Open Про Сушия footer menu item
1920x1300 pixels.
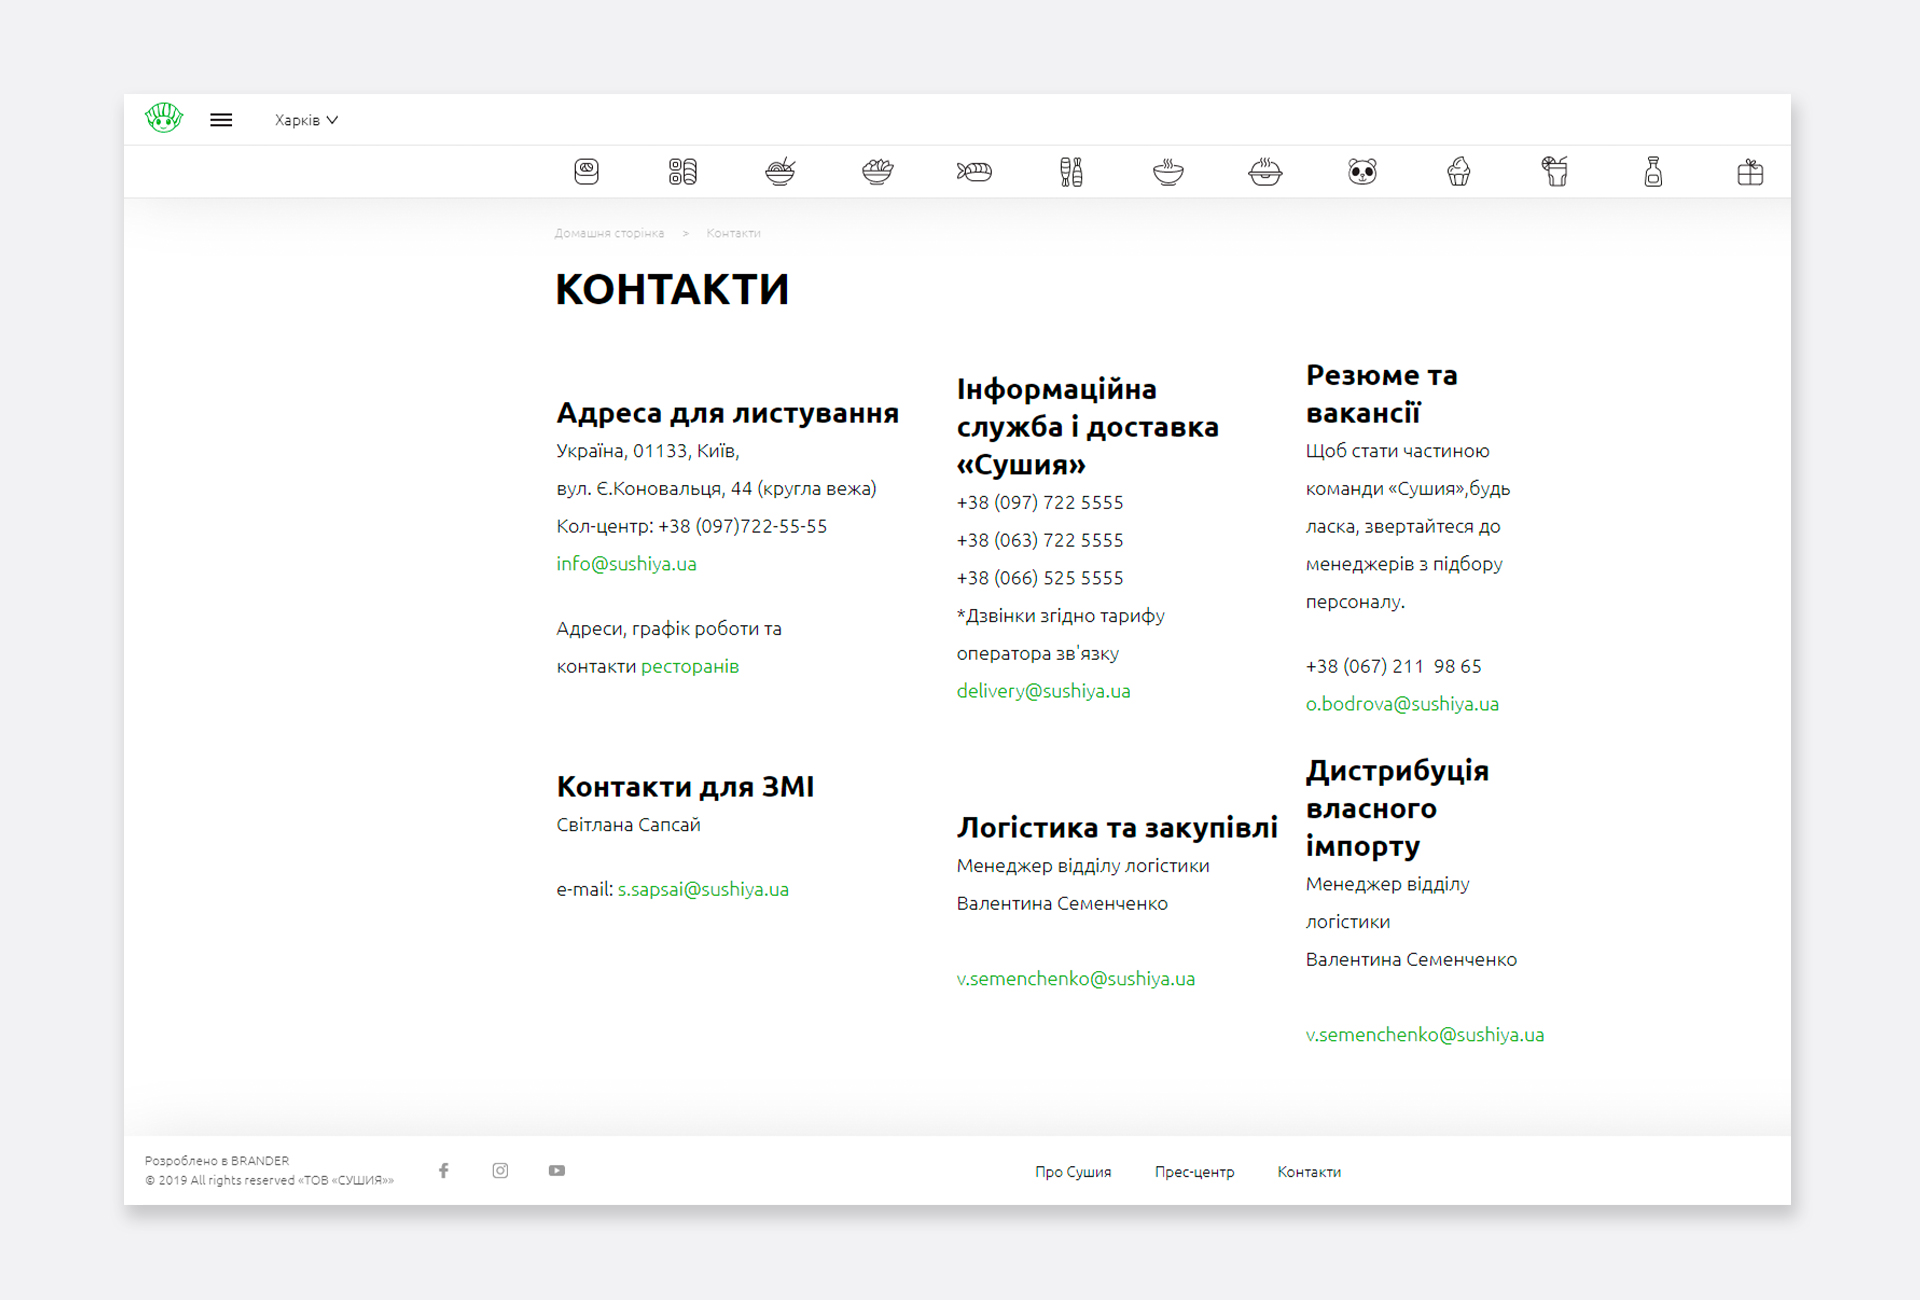click(x=1073, y=1172)
